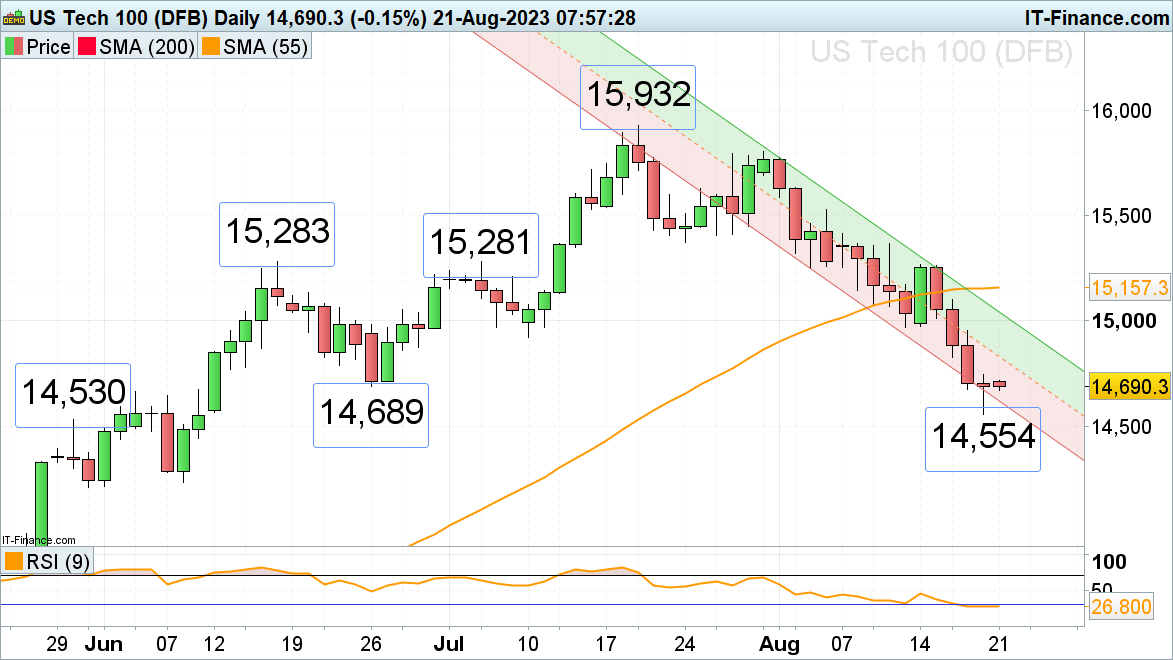Click the 17 date axis label

[606, 644]
